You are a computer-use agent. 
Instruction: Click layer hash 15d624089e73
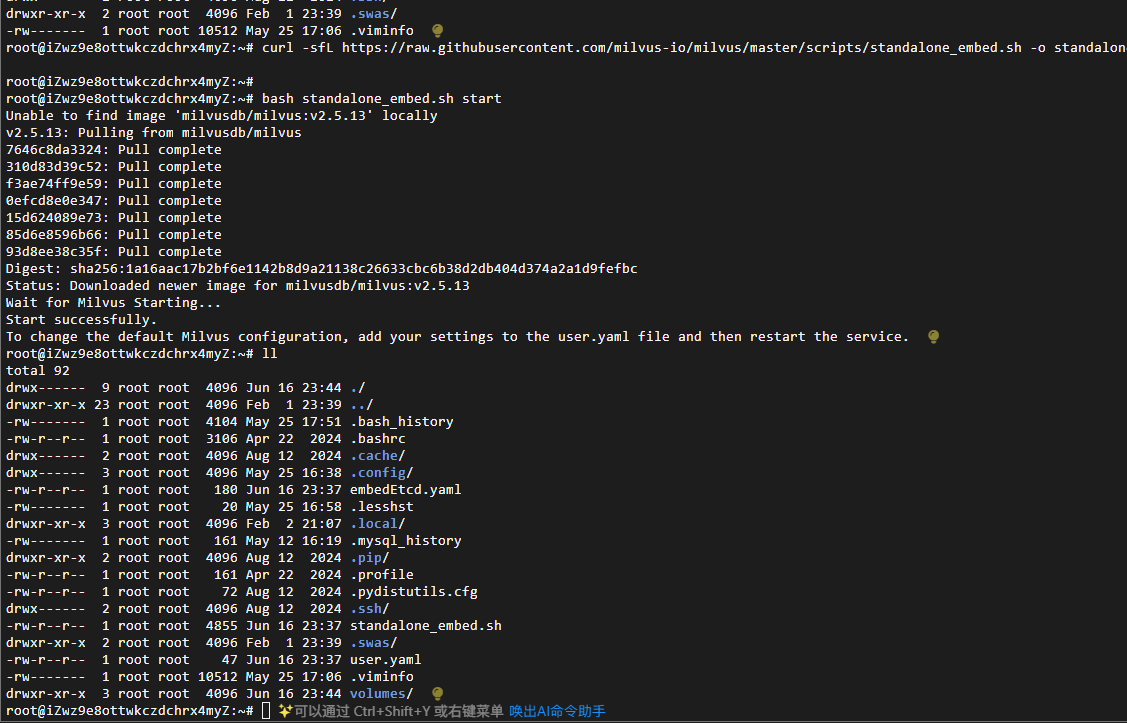(54, 218)
